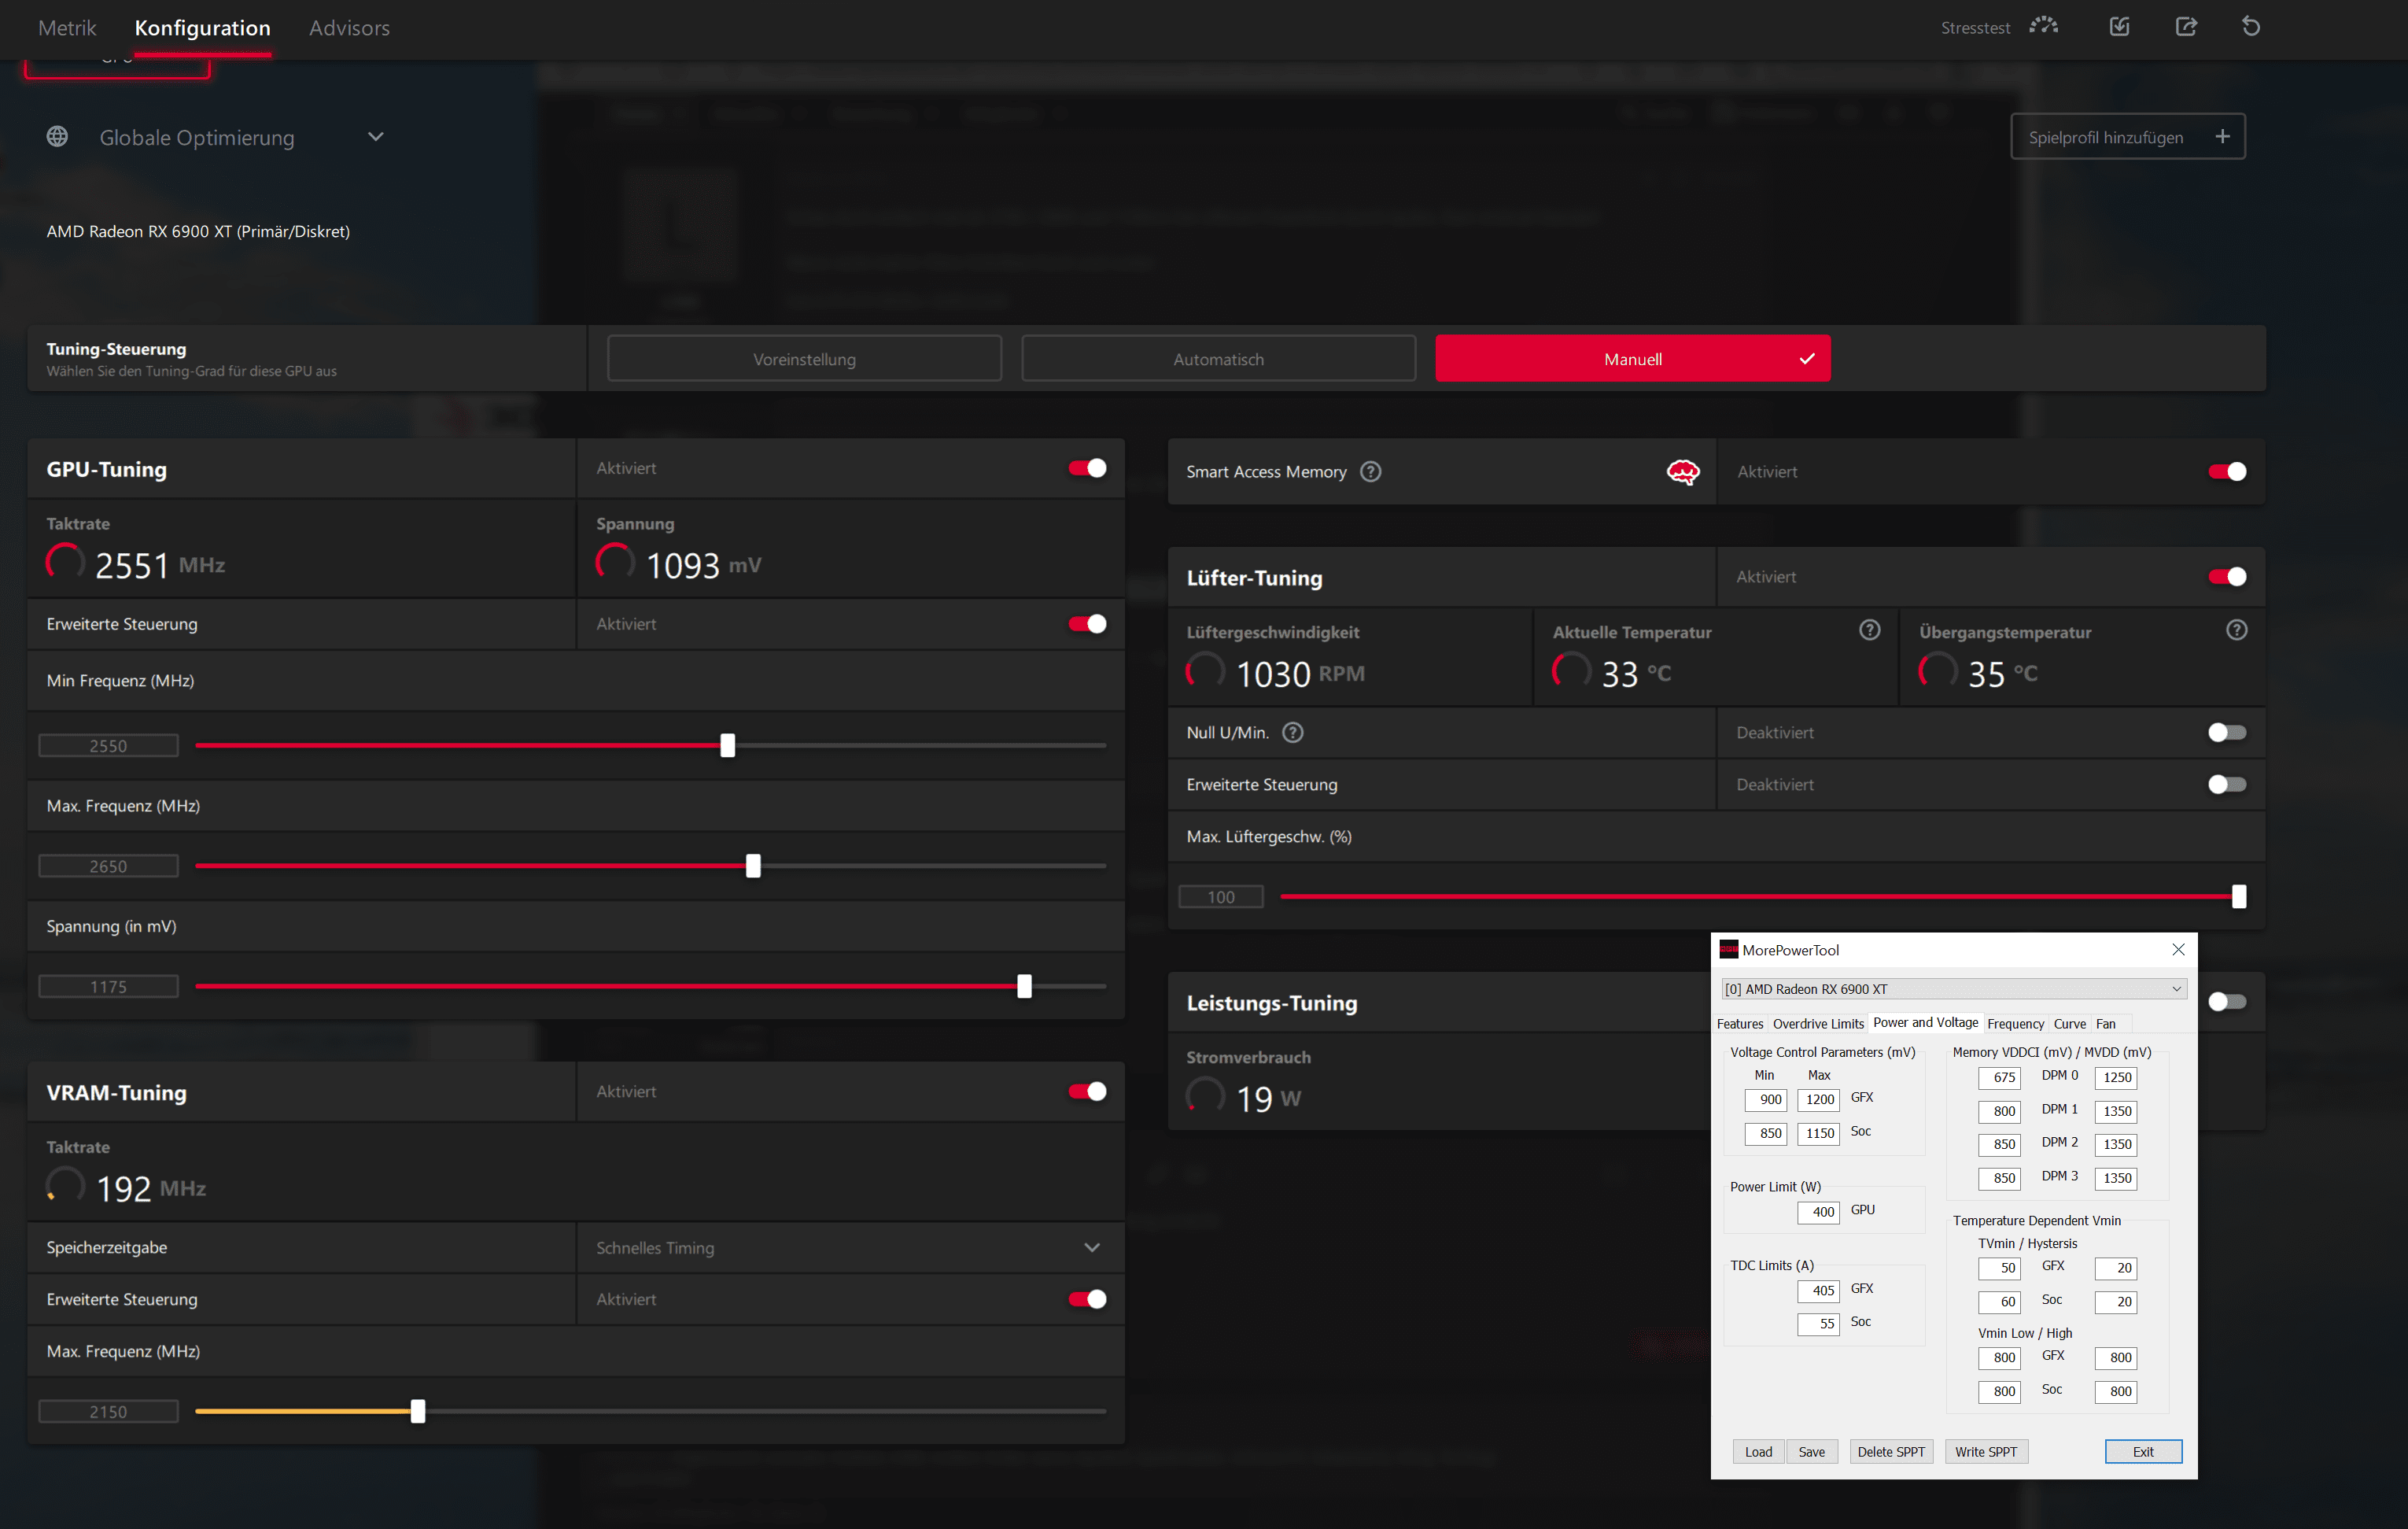Click the reset/undo arrow icon
Viewport: 2408px width, 1529px height.
(x=2251, y=26)
